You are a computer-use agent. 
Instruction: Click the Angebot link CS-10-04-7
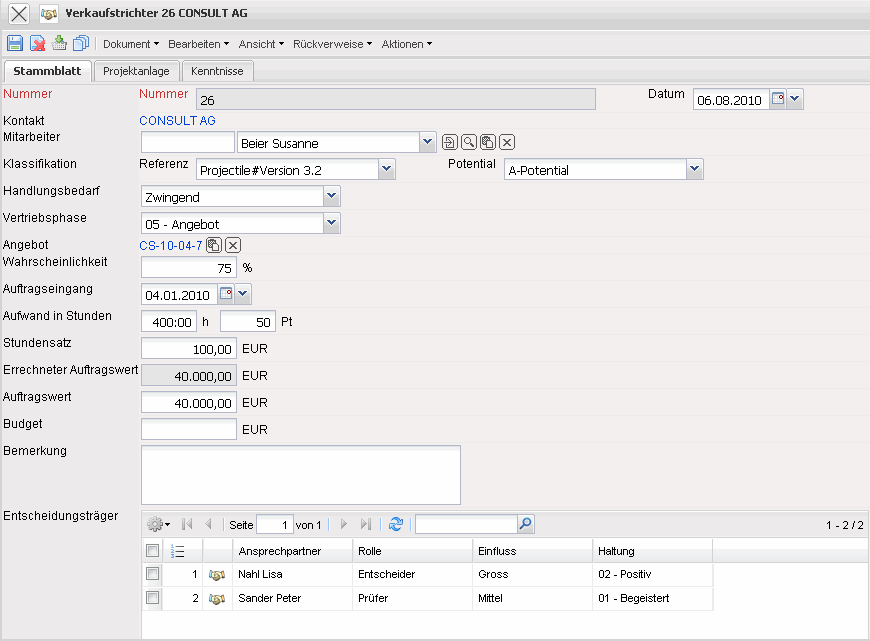click(171, 245)
